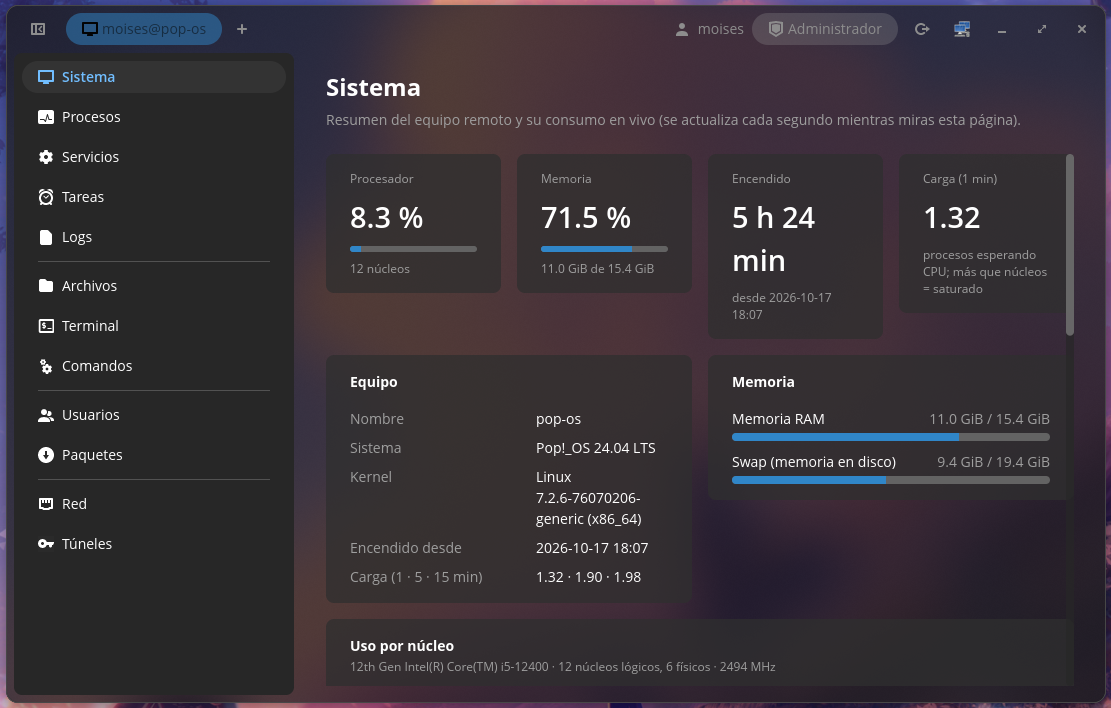Image resolution: width=1111 pixels, height=708 pixels.
Task: Click the Procesos activity icon
Action: tap(46, 117)
